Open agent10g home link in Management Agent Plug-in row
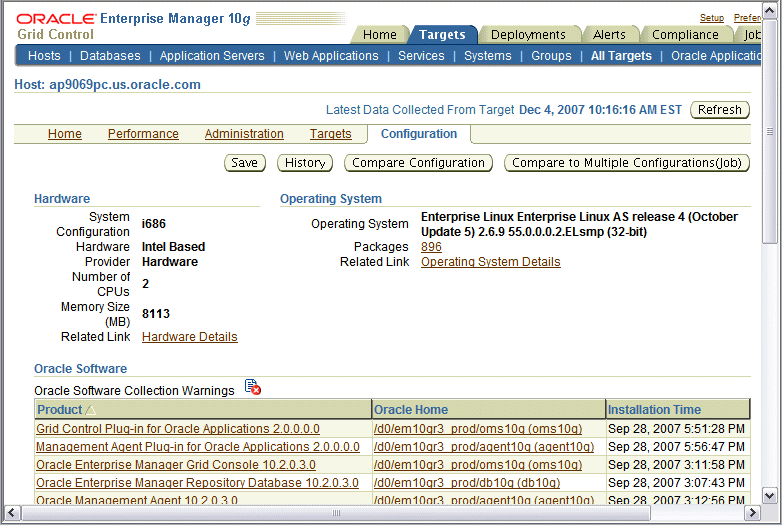 click(484, 447)
